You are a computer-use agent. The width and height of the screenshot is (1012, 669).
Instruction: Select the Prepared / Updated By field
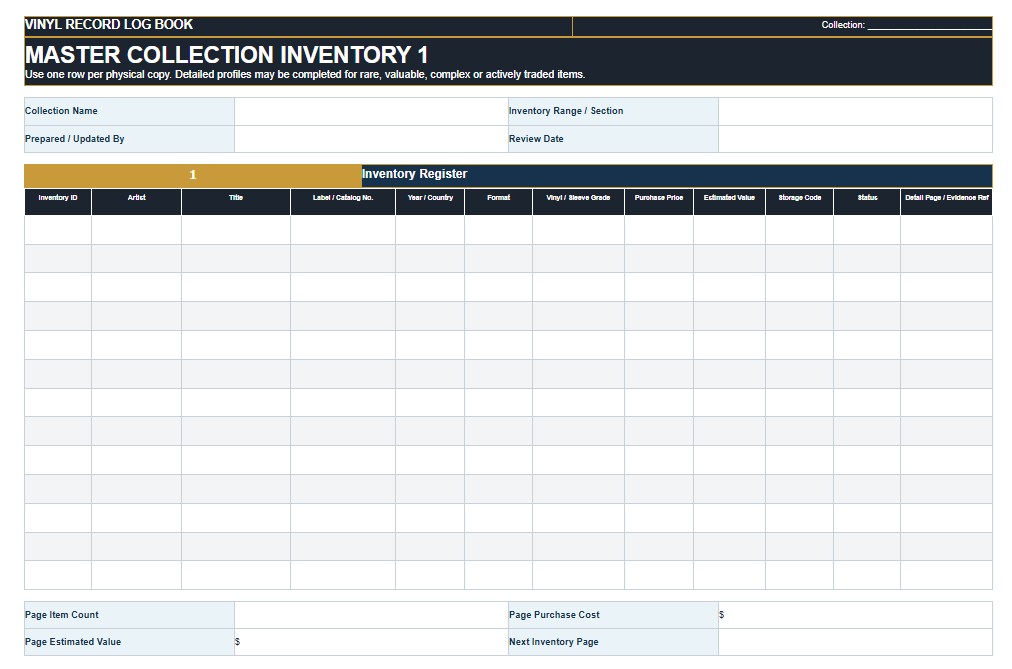click(371, 139)
